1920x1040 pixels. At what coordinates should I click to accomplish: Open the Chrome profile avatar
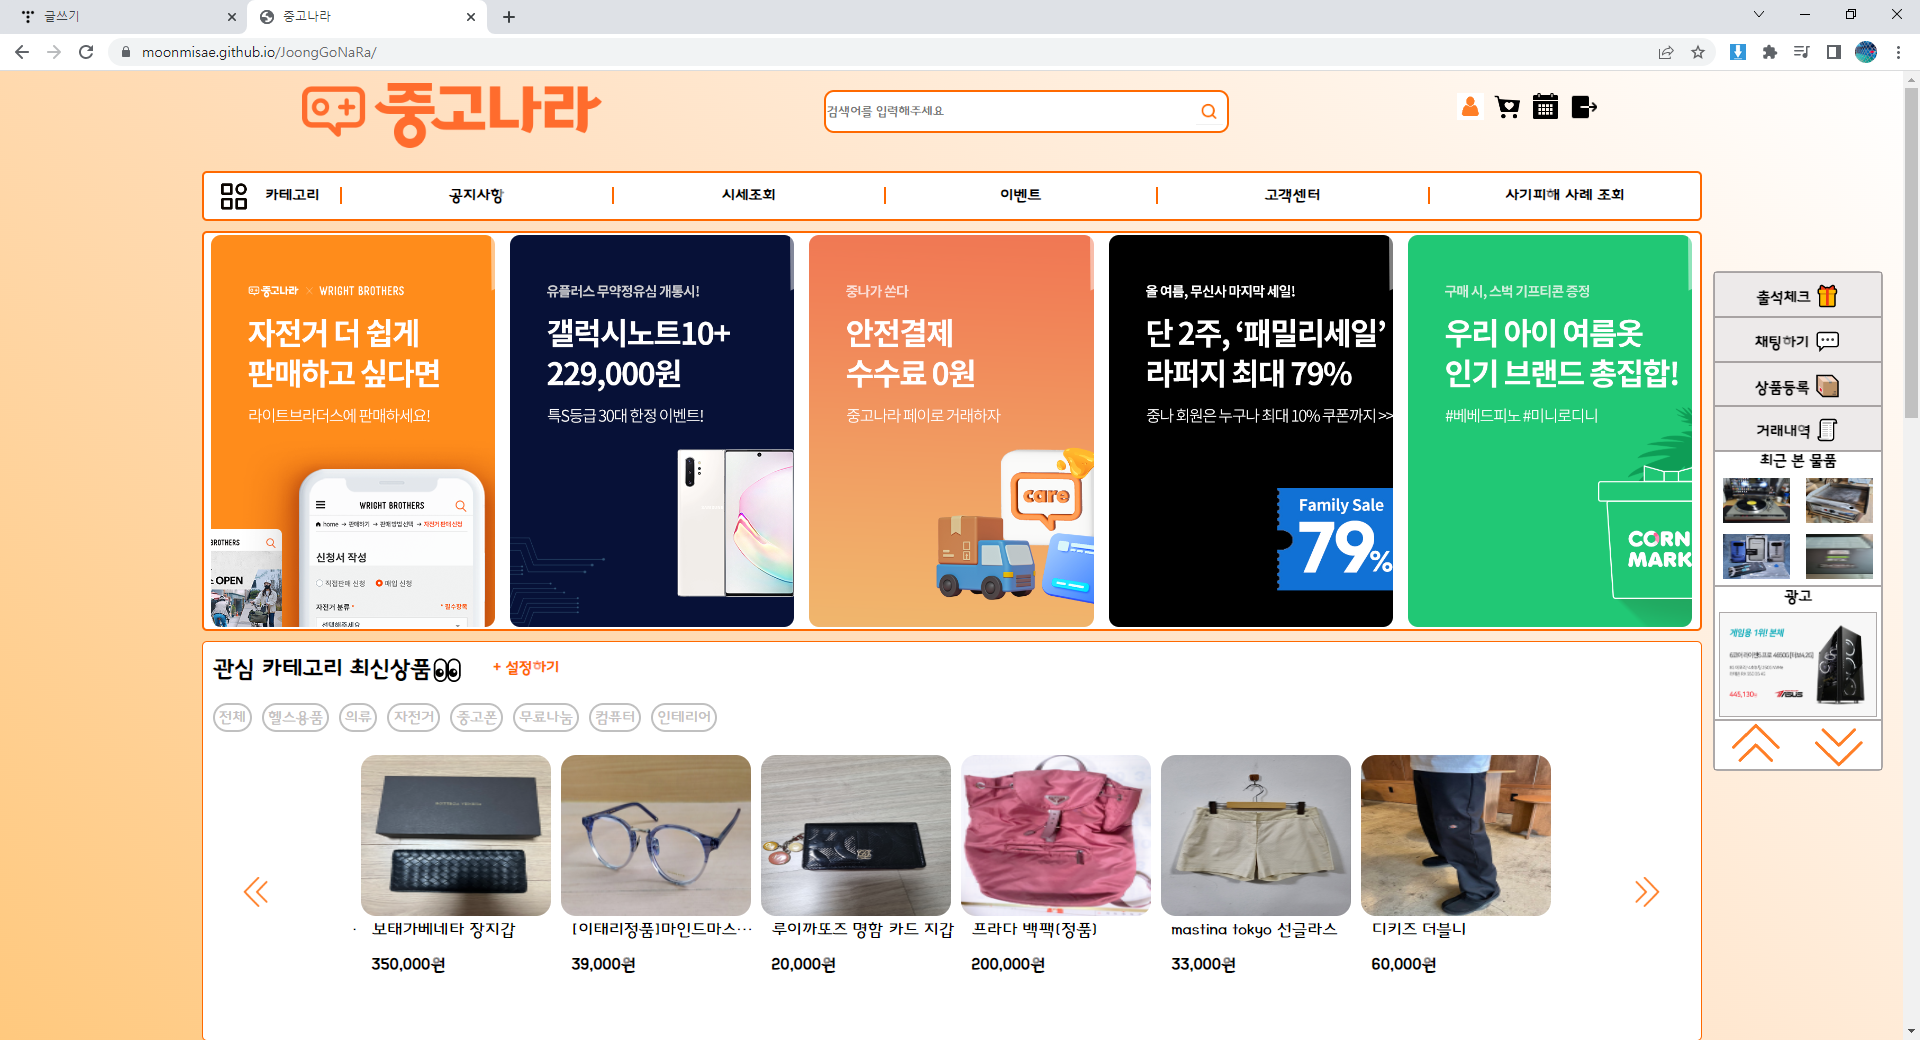[1866, 52]
